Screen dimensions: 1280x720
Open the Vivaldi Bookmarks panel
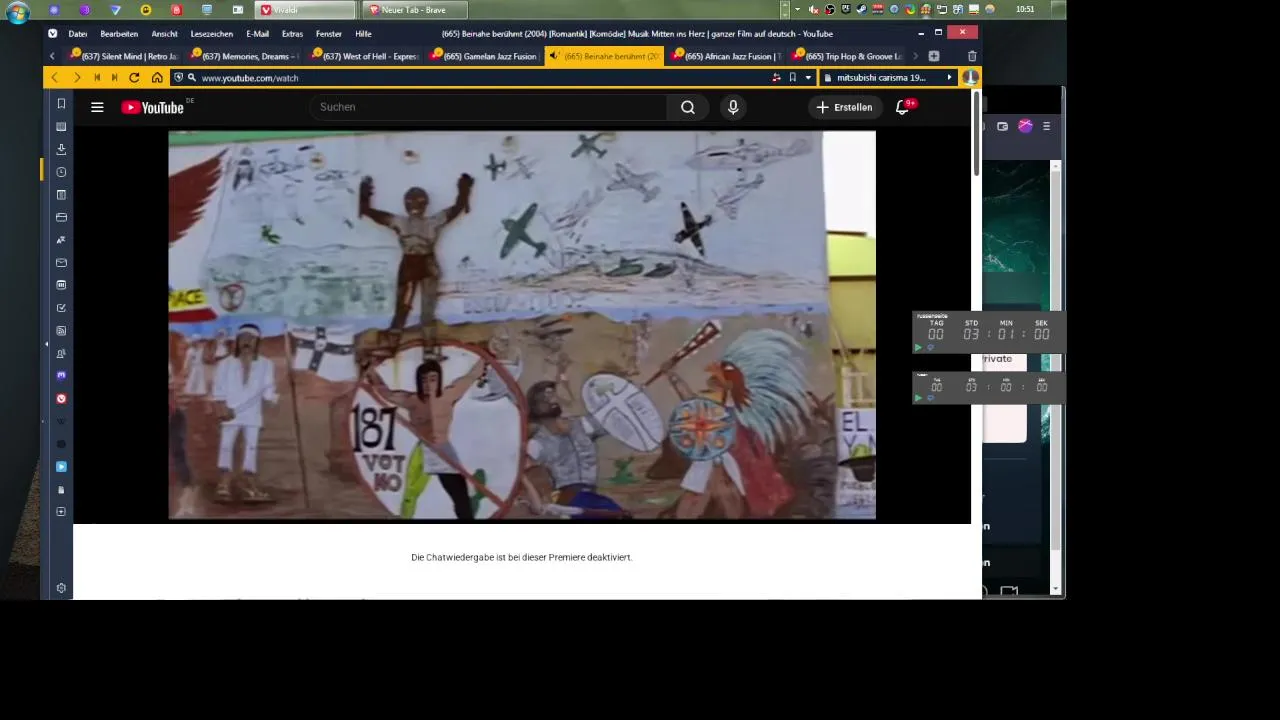pos(61,104)
